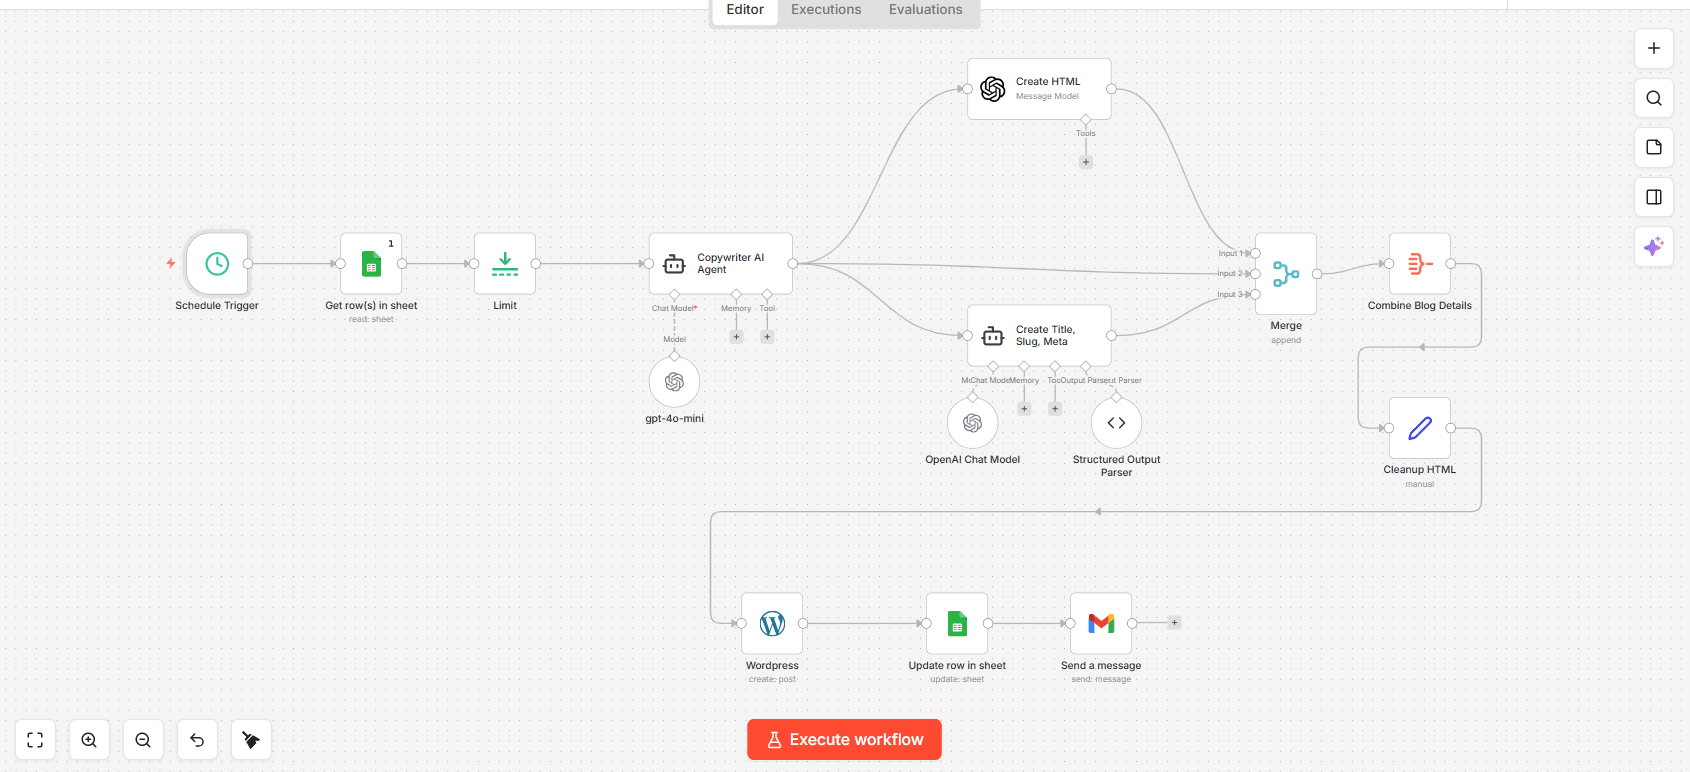Add memory to Copywriter AI Agent
The height and width of the screenshot is (772, 1690).
click(x=736, y=337)
